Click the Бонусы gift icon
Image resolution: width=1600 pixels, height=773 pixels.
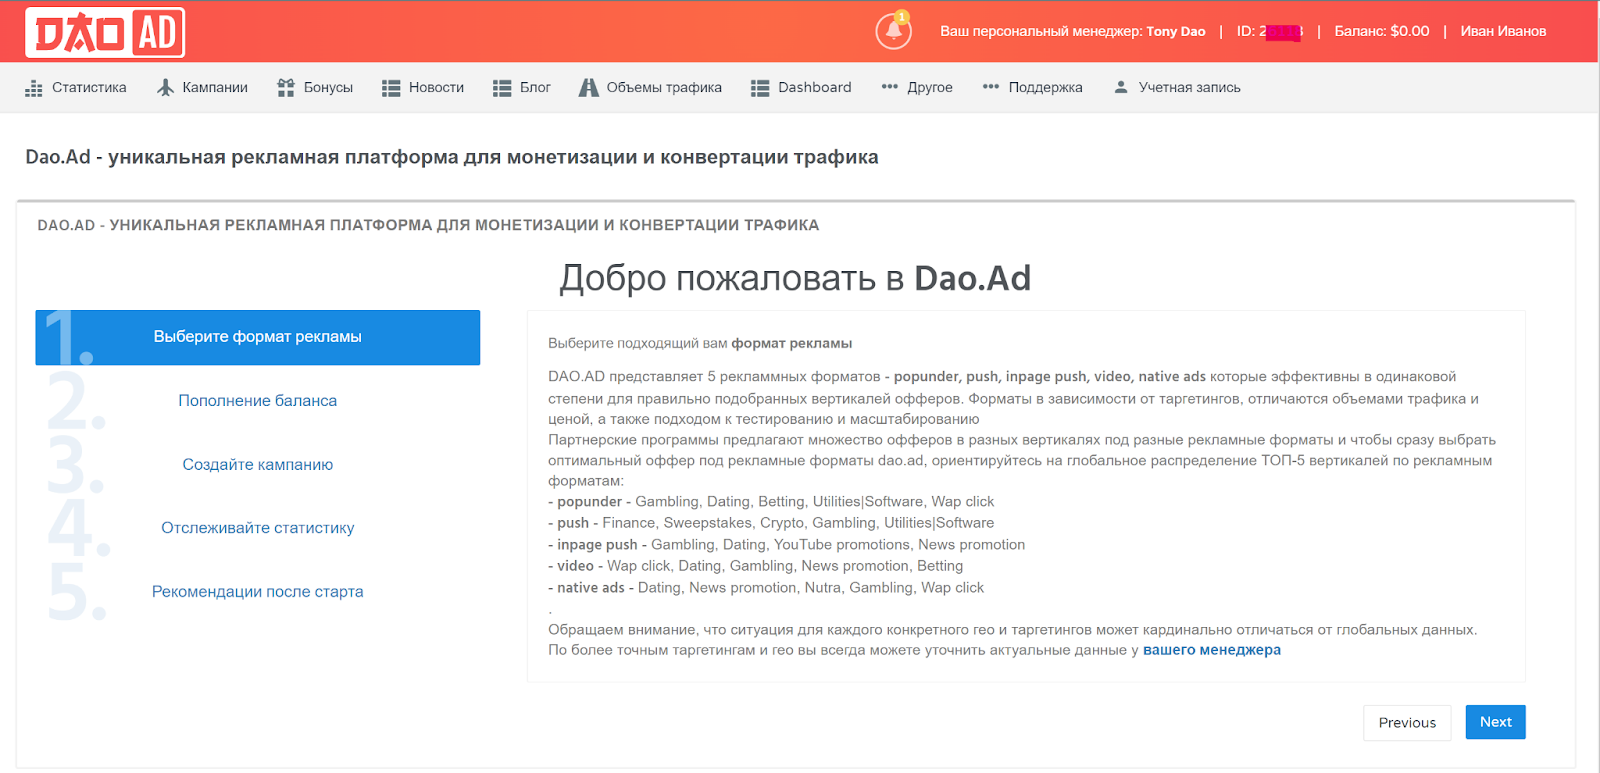286,88
